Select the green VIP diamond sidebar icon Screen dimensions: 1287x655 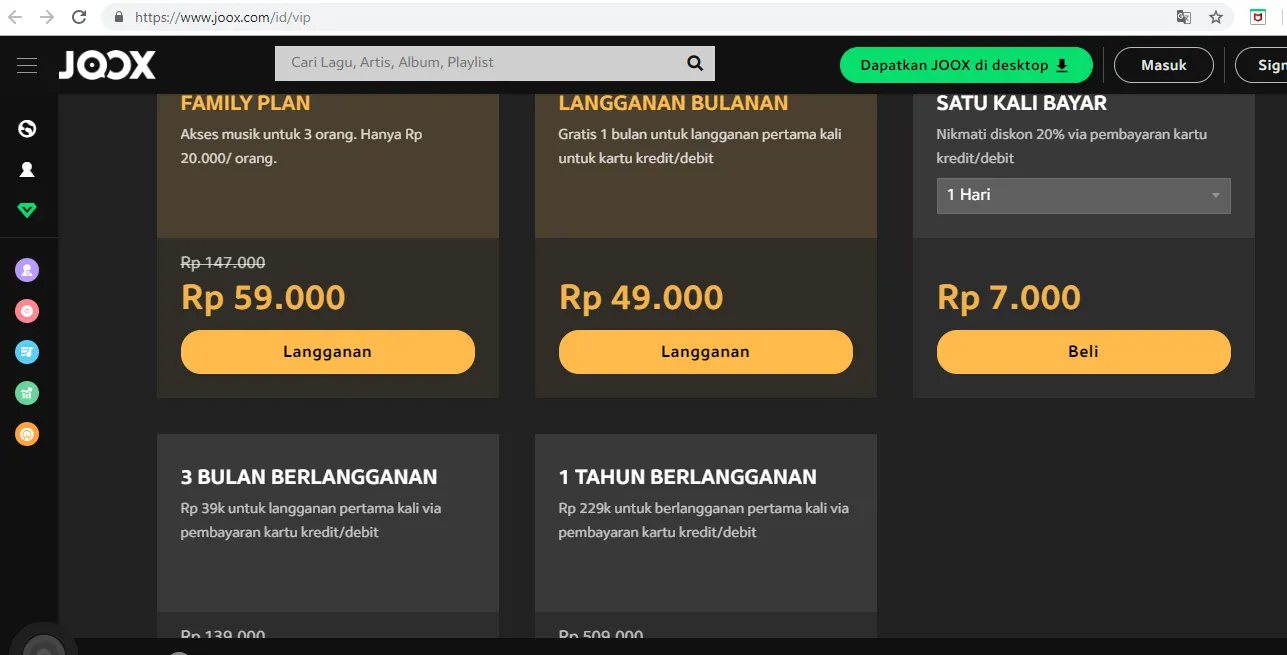click(27, 211)
